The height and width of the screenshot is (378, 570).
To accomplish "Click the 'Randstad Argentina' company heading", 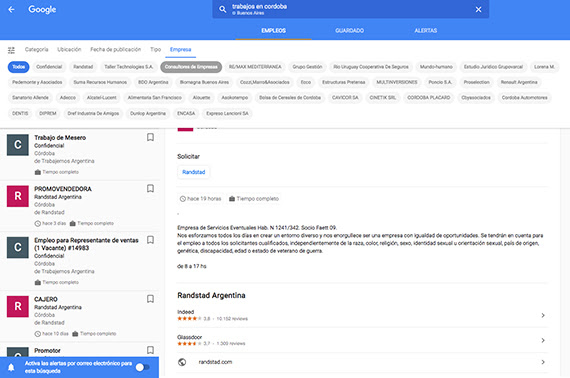I will [x=211, y=295].
